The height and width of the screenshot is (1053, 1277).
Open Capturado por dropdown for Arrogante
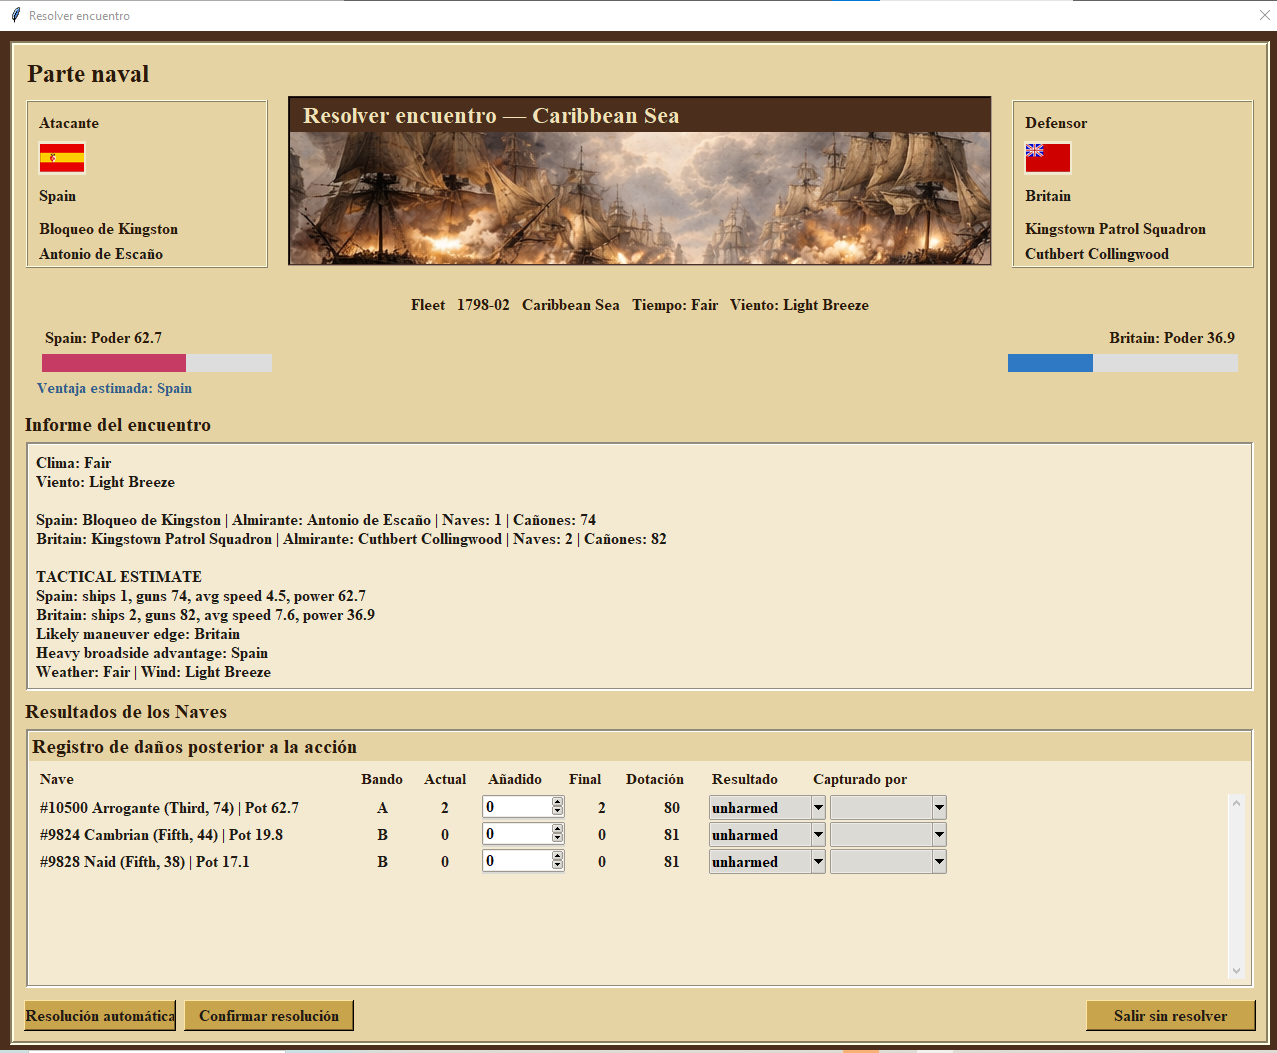click(939, 808)
